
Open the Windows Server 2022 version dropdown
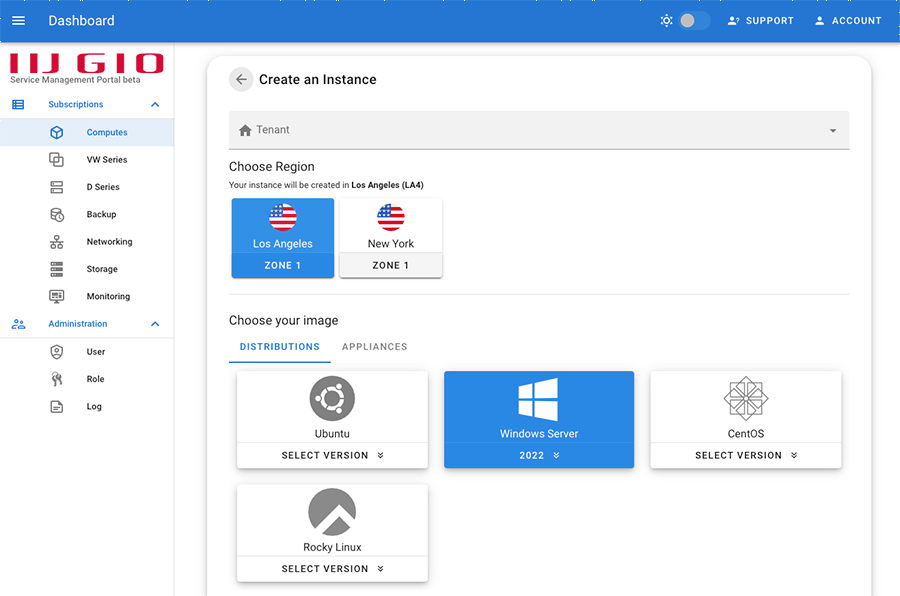click(539, 456)
